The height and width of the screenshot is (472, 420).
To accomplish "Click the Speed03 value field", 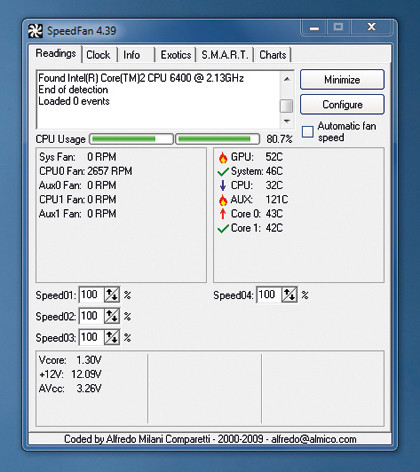I will click(92, 337).
